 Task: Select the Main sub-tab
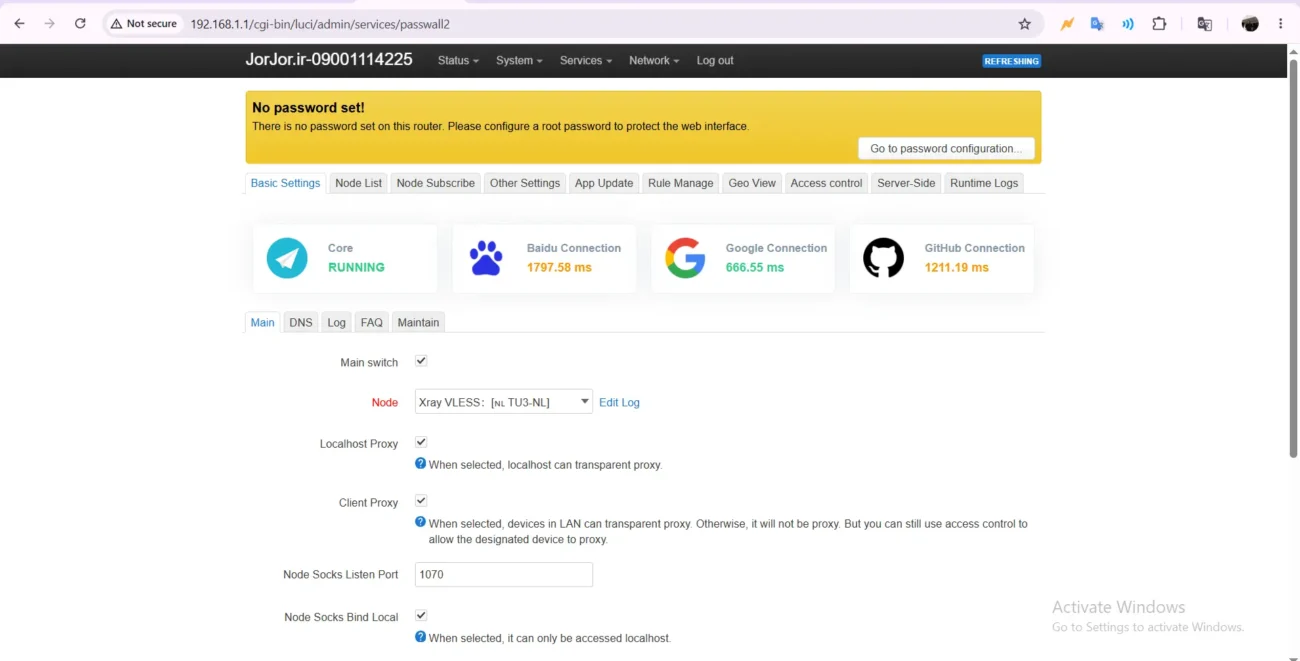pos(263,322)
